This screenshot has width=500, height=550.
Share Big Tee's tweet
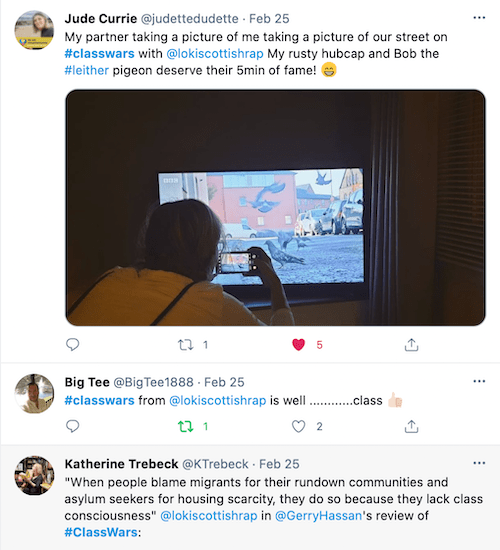click(x=411, y=427)
